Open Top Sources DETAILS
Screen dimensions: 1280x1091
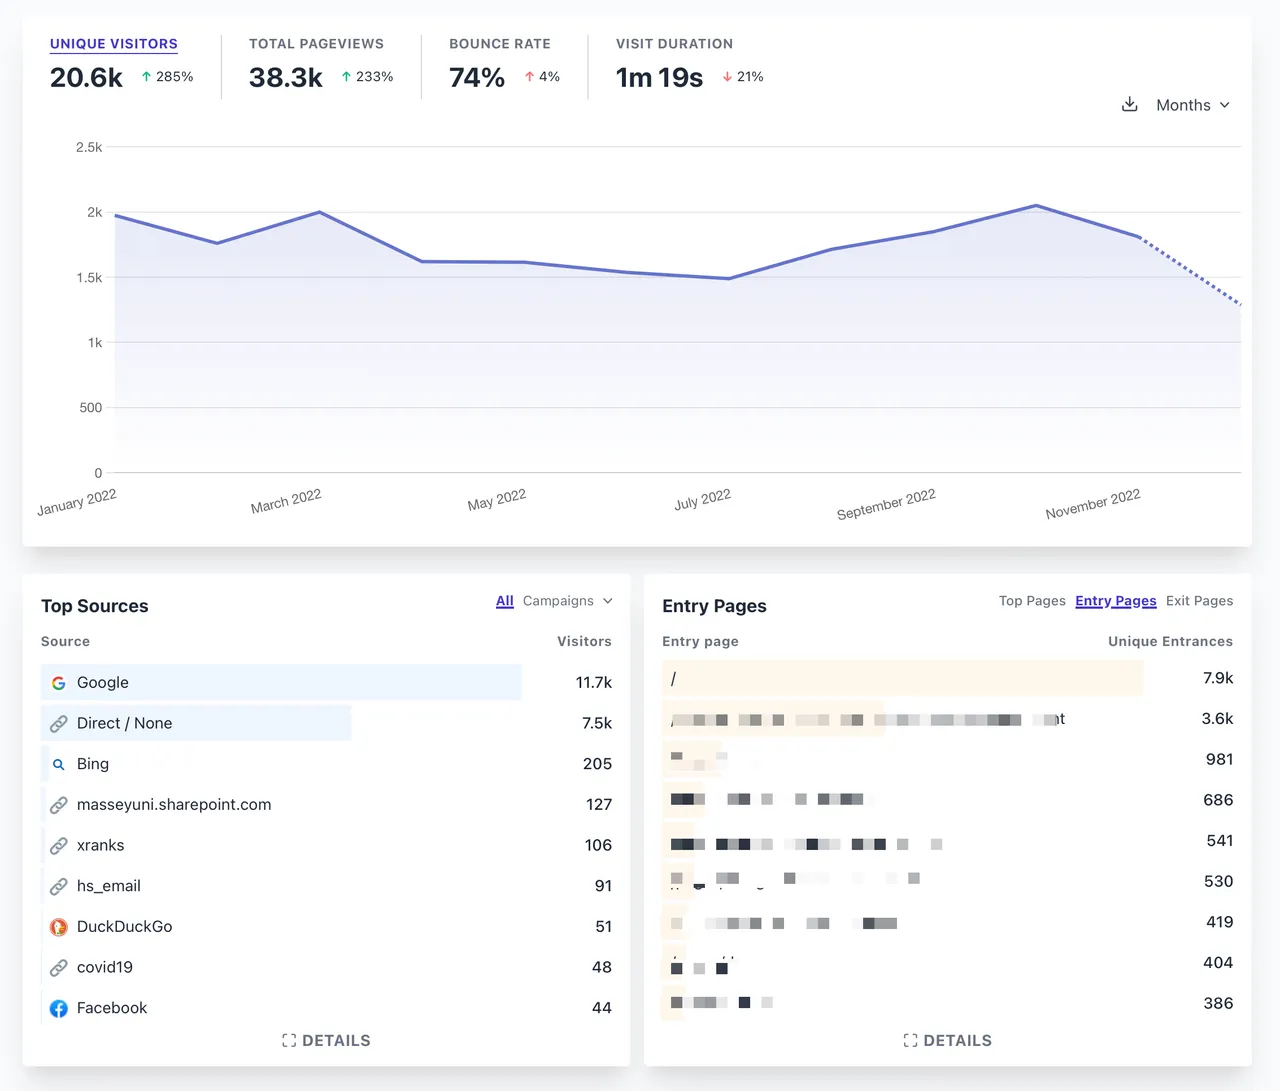click(x=326, y=1041)
